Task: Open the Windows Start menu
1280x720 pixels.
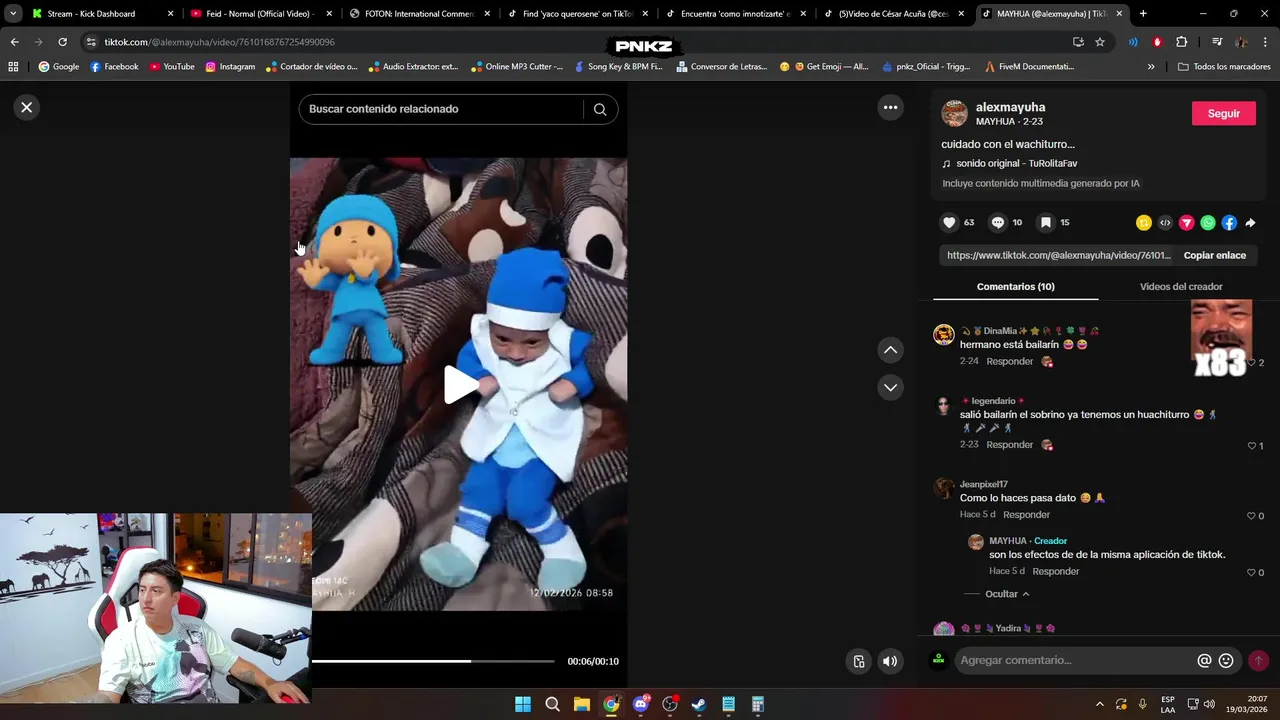Action: (x=523, y=704)
